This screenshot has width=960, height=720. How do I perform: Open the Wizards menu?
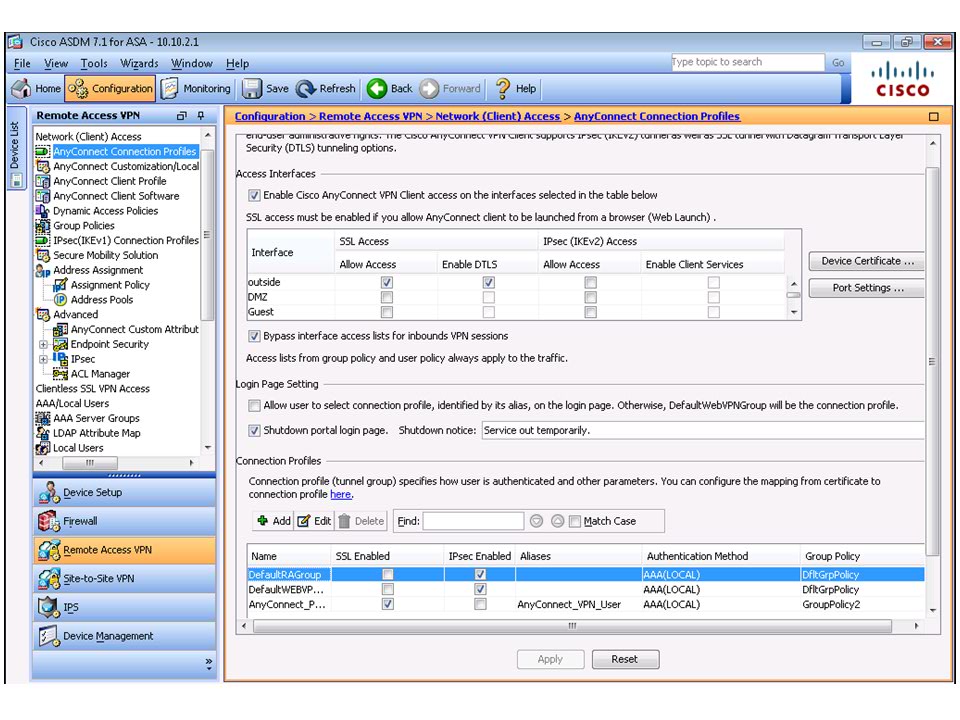(x=139, y=63)
